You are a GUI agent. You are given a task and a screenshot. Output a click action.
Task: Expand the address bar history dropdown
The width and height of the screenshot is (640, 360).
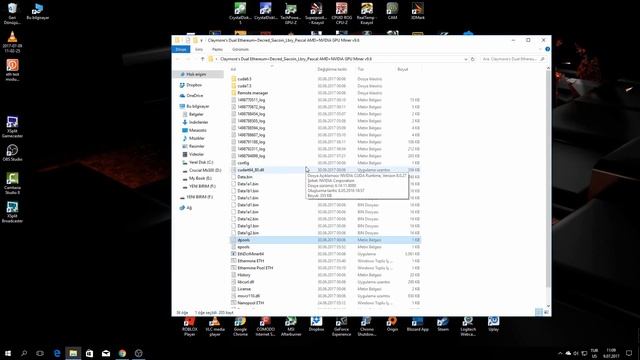(466, 59)
